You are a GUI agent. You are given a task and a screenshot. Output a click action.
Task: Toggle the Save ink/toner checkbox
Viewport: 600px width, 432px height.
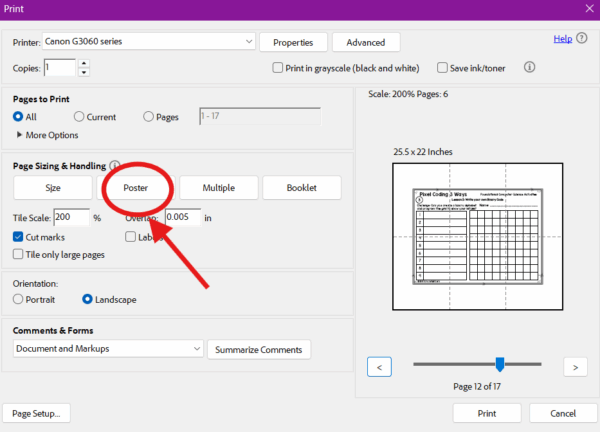(x=443, y=68)
